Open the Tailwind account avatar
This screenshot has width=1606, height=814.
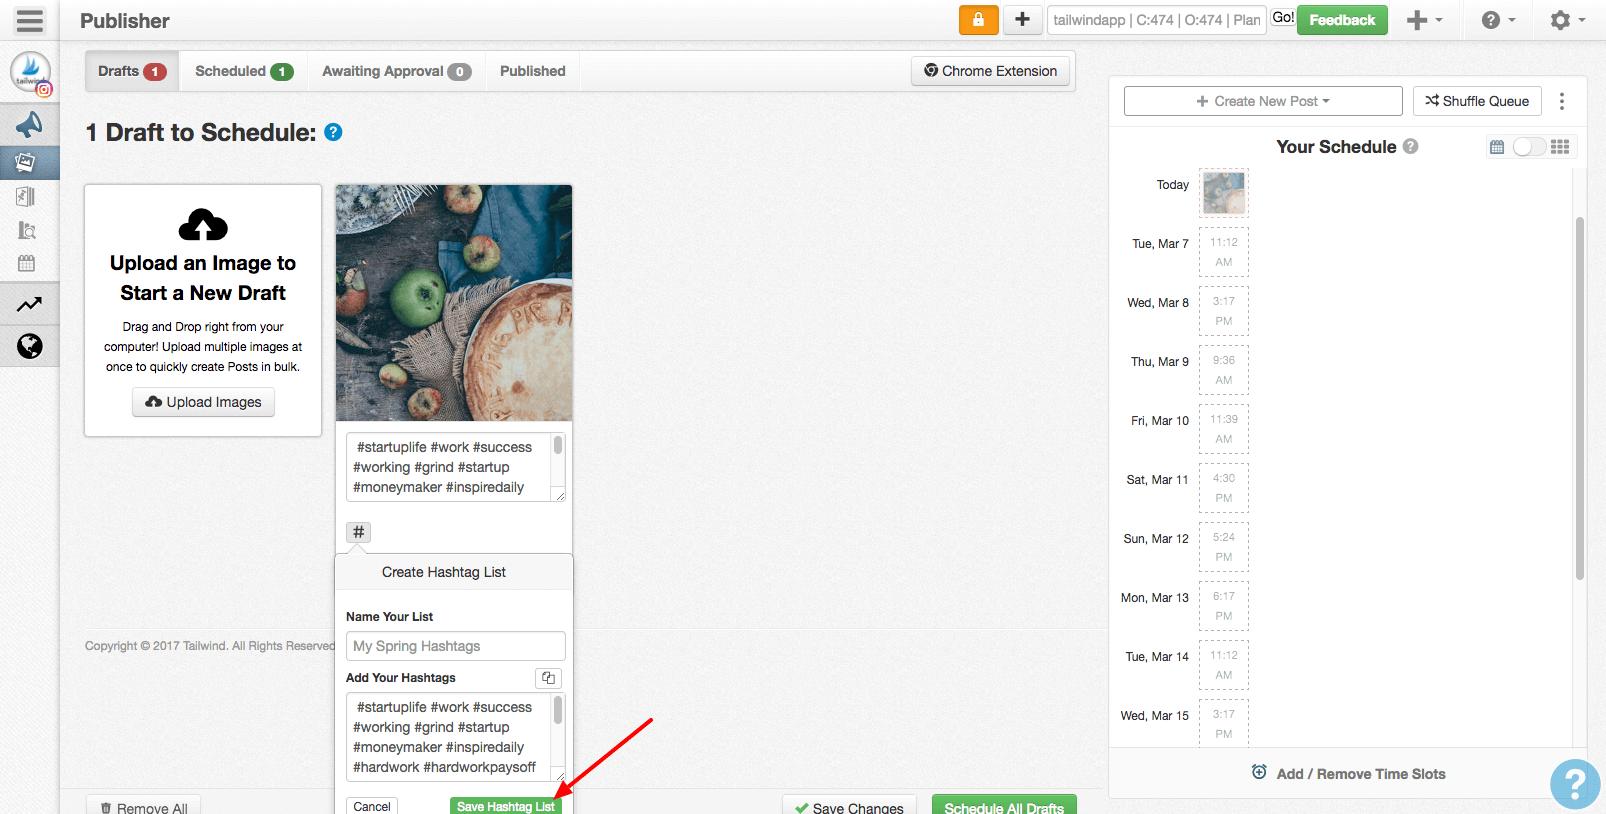30,73
